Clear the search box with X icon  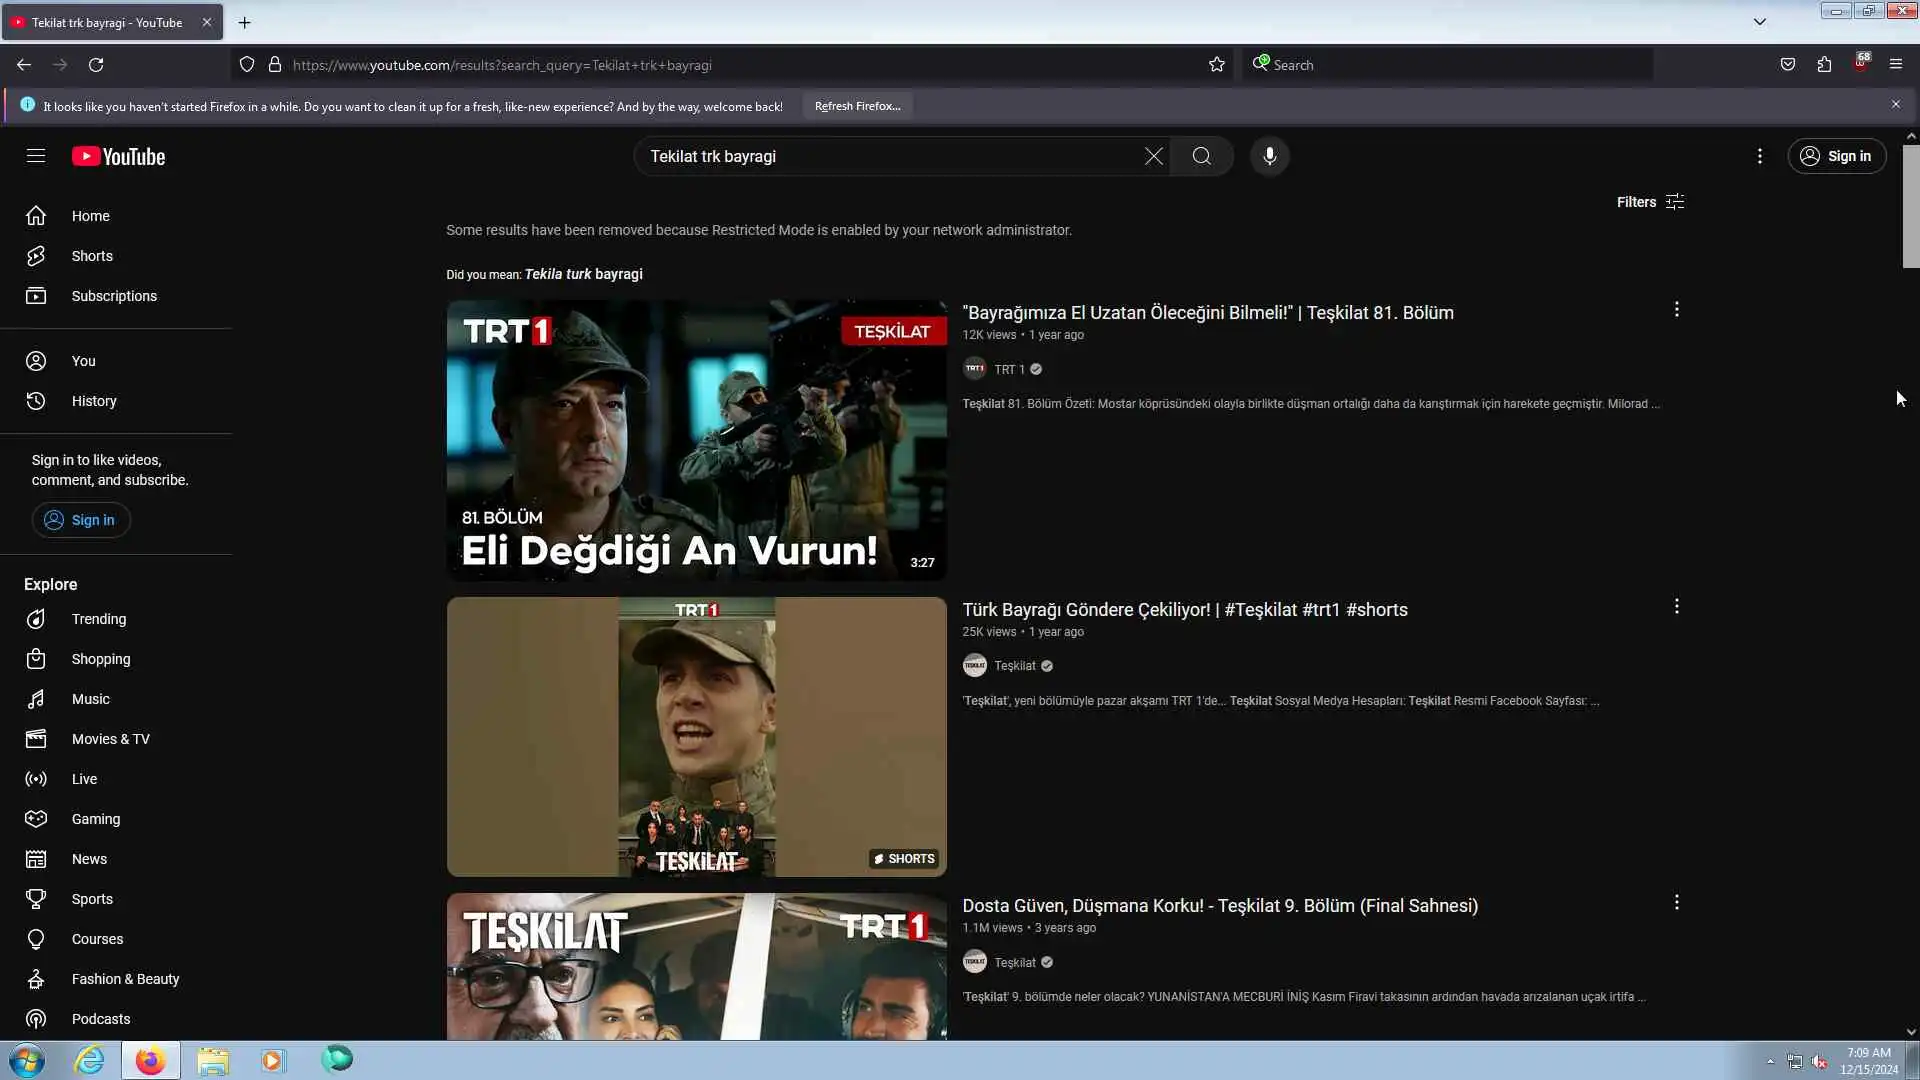[x=1153, y=156]
